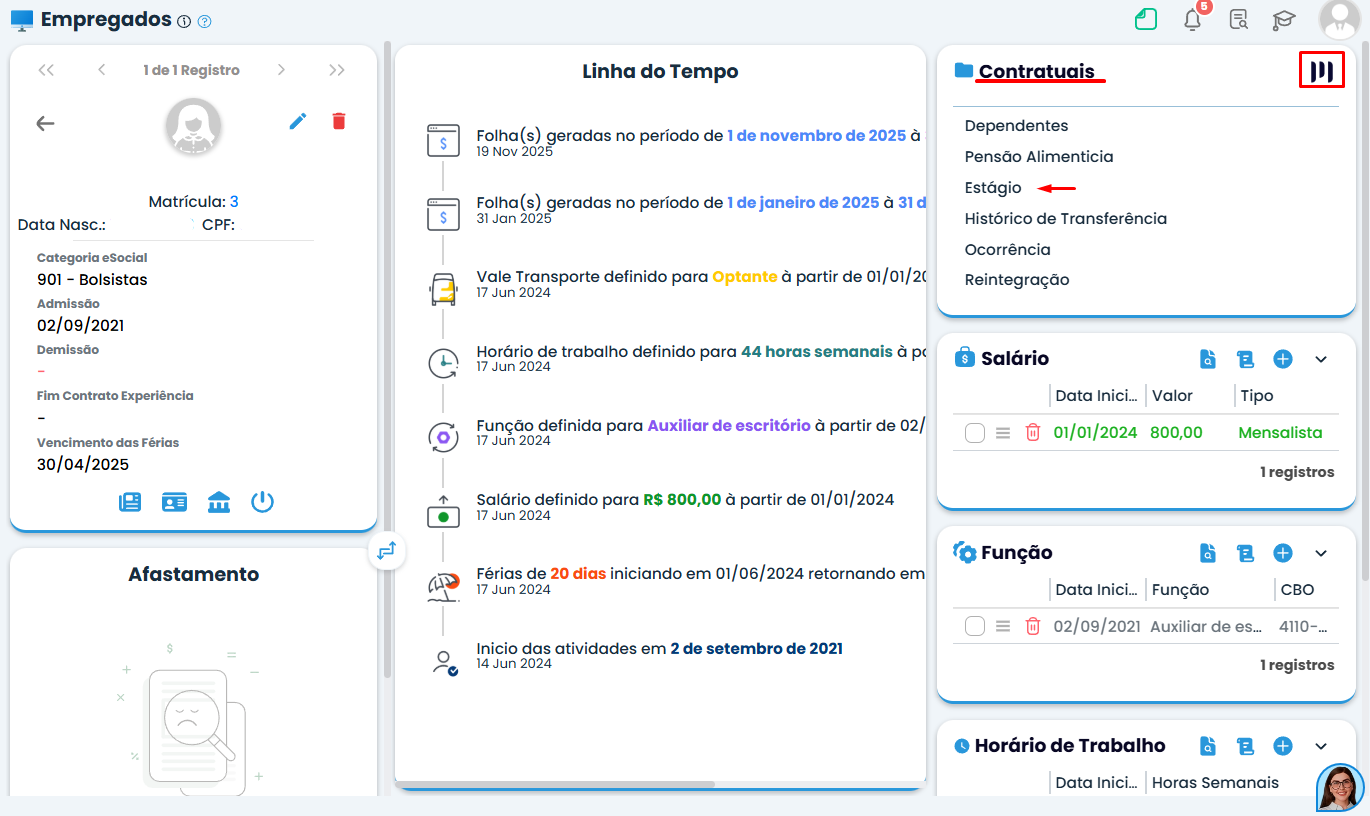Open Reintegração in Contratuais menu

[1017, 280]
